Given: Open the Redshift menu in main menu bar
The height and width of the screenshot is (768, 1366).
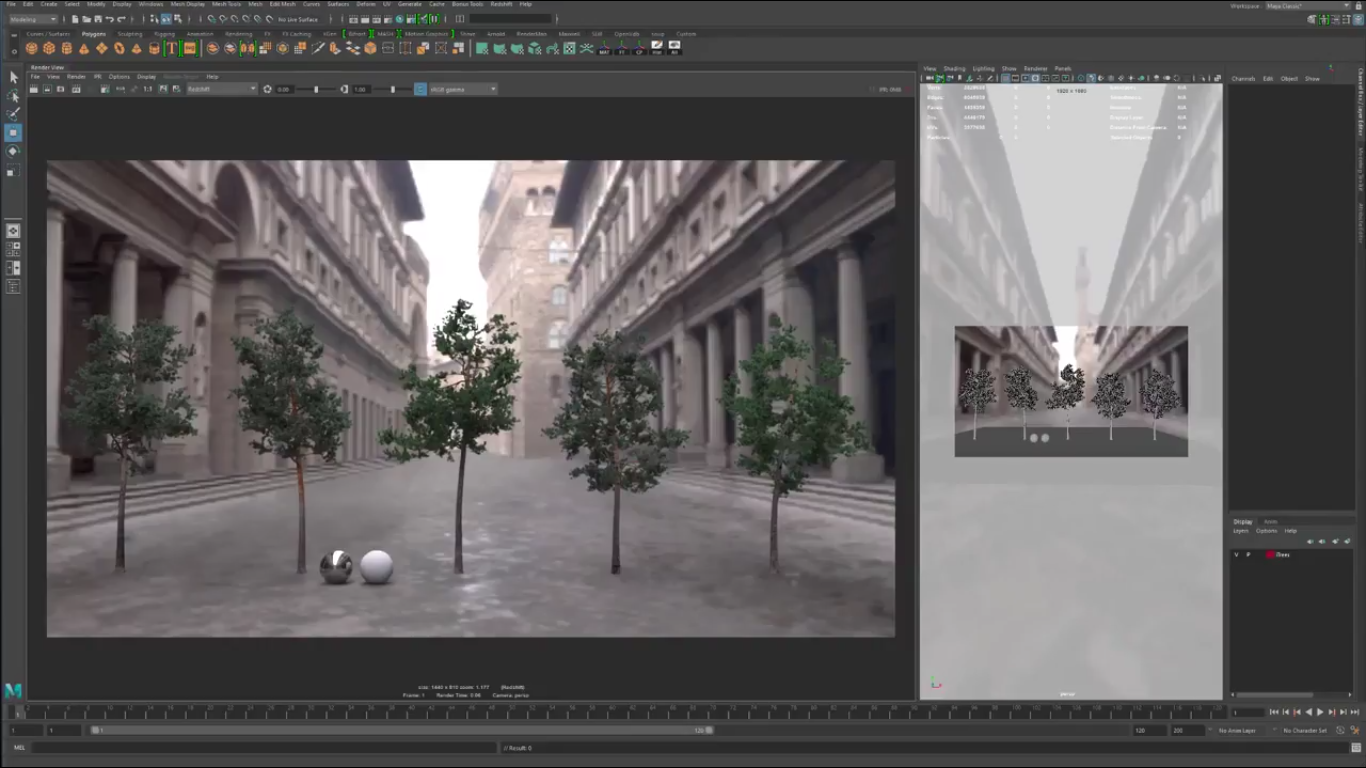Looking at the screenshot, I should pyautogui.click(x=501, y=4).
